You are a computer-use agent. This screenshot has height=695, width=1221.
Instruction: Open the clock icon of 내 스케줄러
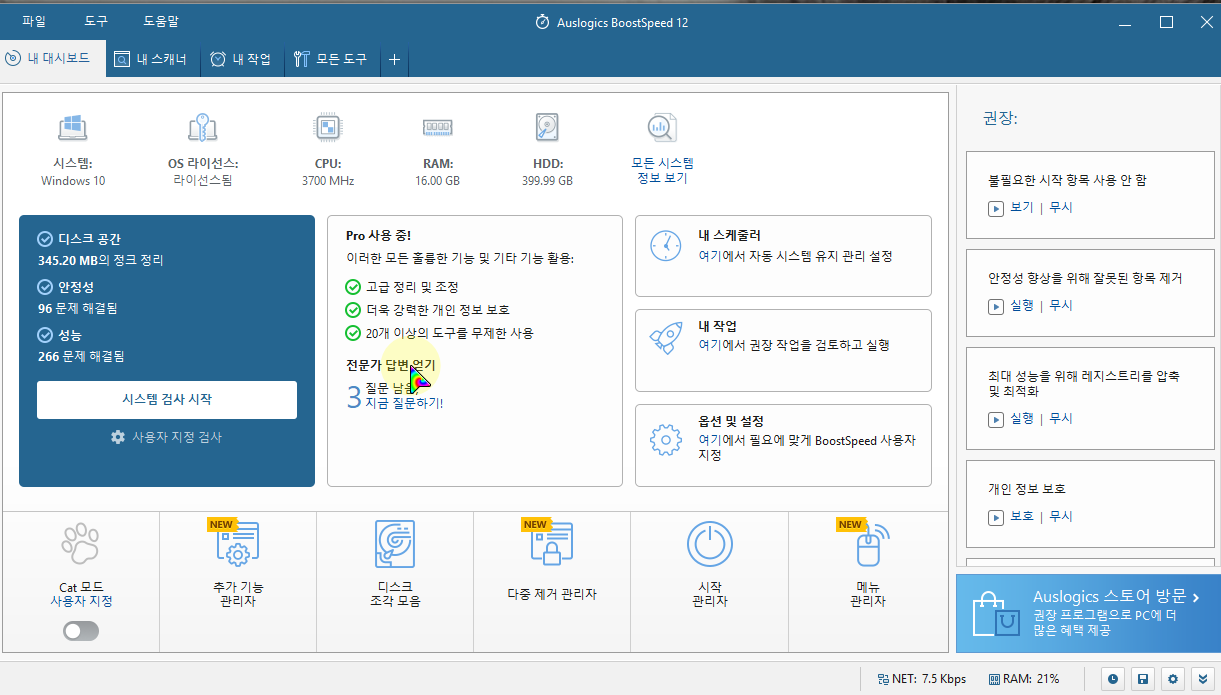tap(665, 246)
